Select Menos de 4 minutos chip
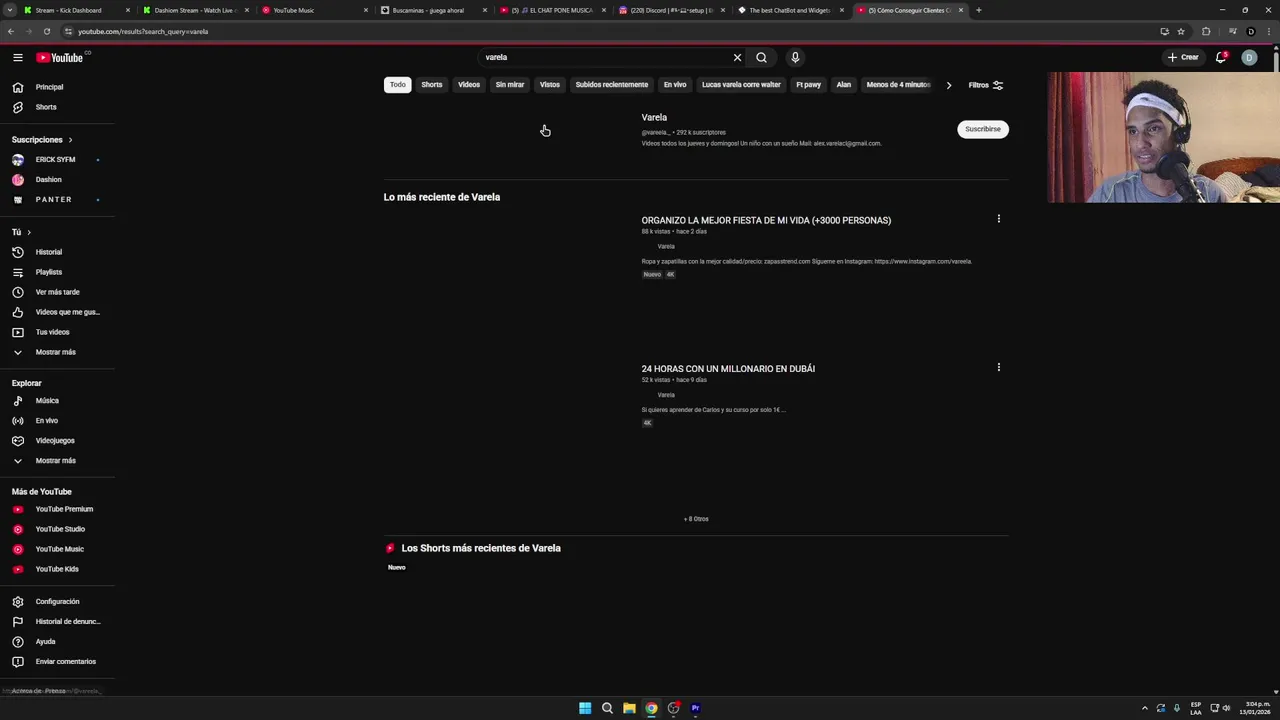Image resolution: width=1280 pixels, height=720 pixels. [898, 85]
